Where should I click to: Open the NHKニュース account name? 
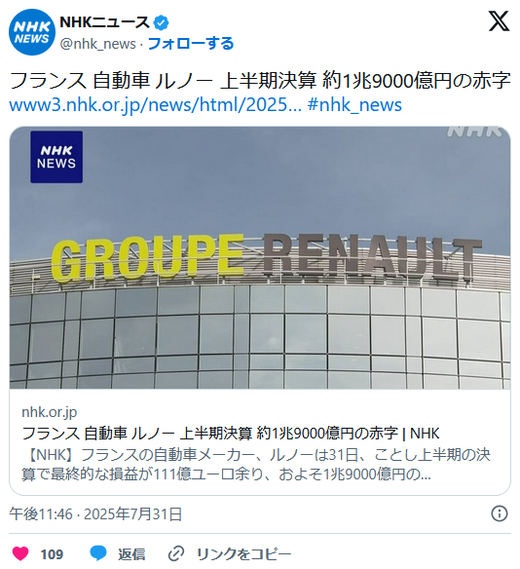105,23
